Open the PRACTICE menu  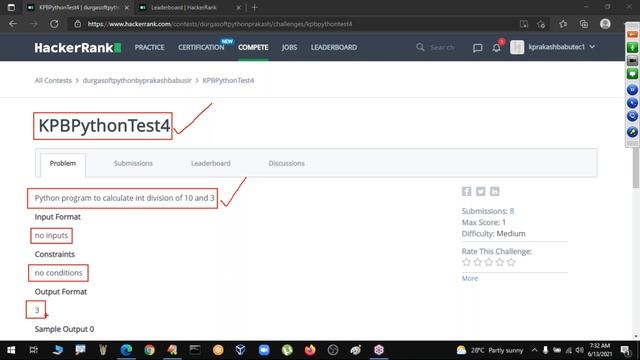click(149, 47)
